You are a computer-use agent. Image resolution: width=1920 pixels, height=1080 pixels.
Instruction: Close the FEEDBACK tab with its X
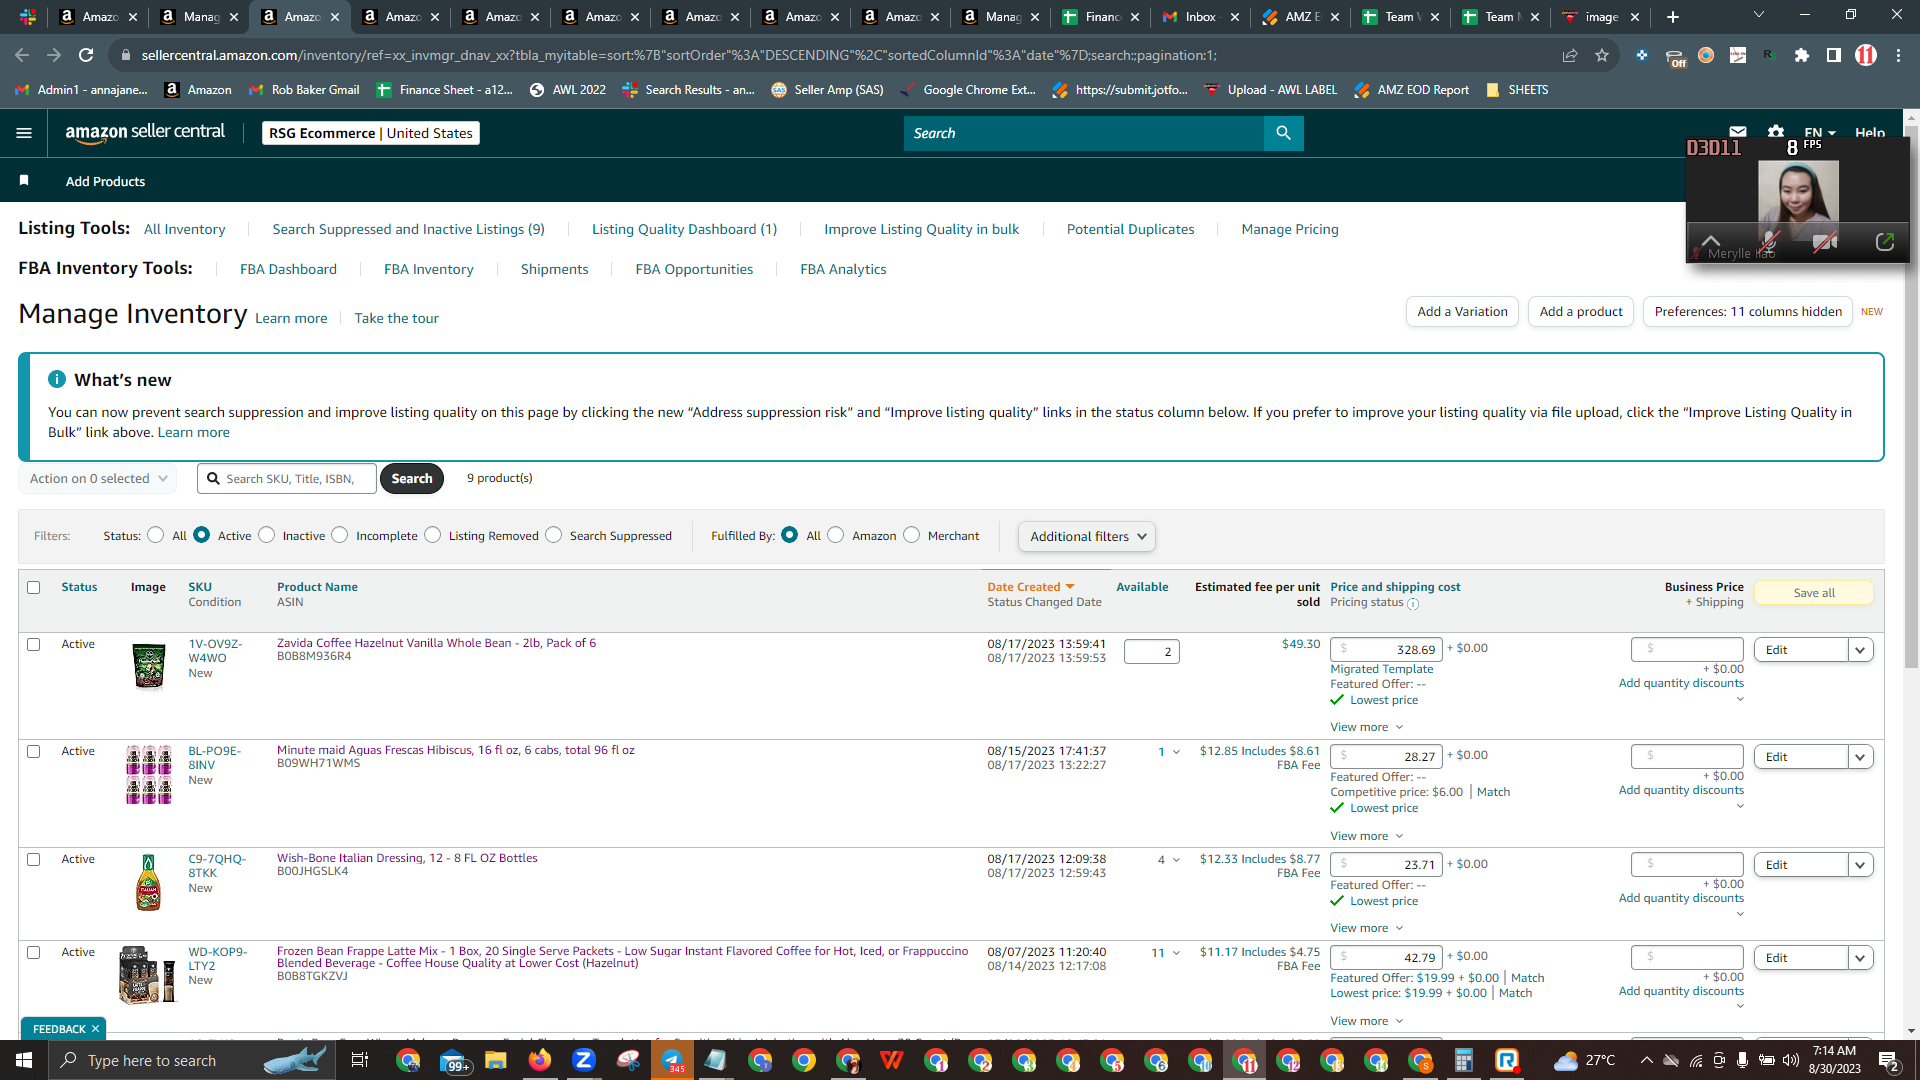tap(96, 1029)
